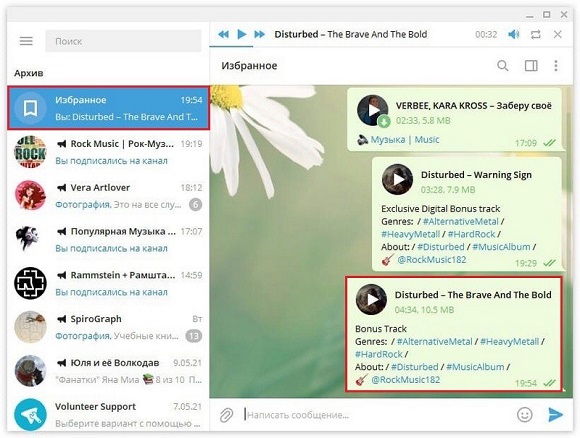Open the Популярная Музыка channel
The width and height of the screenshot is (580, 438).
pos(108,239)
